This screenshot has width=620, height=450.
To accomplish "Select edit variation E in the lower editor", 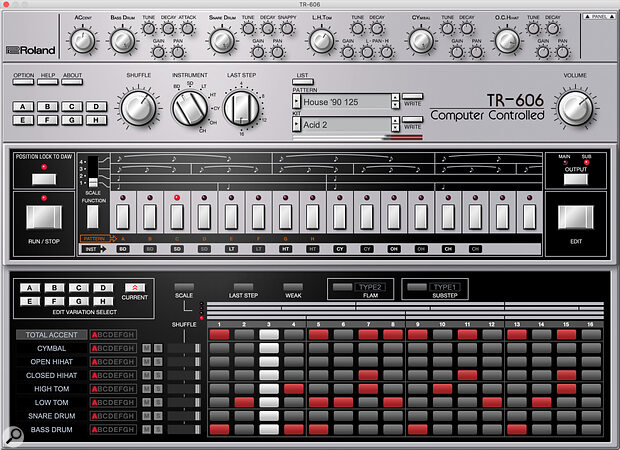I will coord(30,301).
